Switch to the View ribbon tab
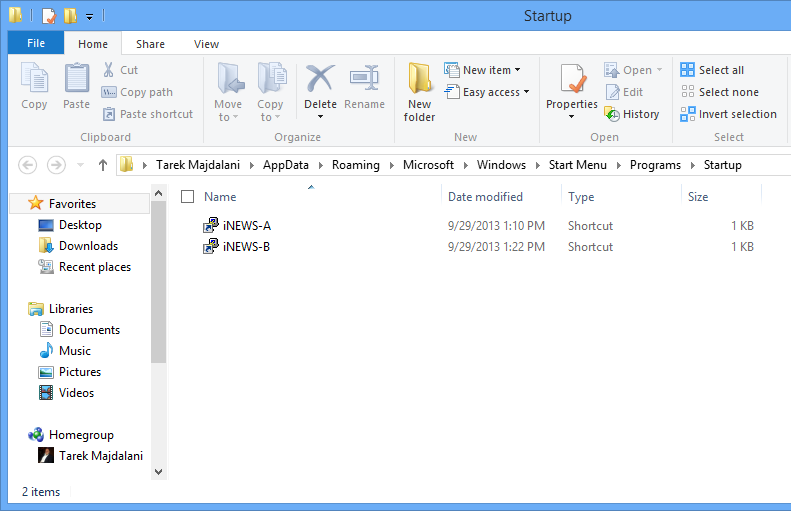Viewport: 791px width, 513px height. 206,44
